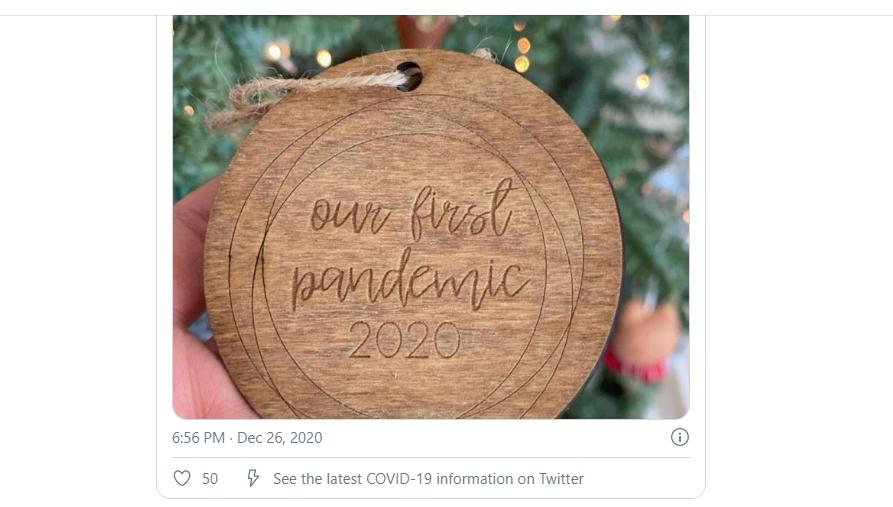
Task: Click the empty area right of the tweet card
Action: [797, 256]
